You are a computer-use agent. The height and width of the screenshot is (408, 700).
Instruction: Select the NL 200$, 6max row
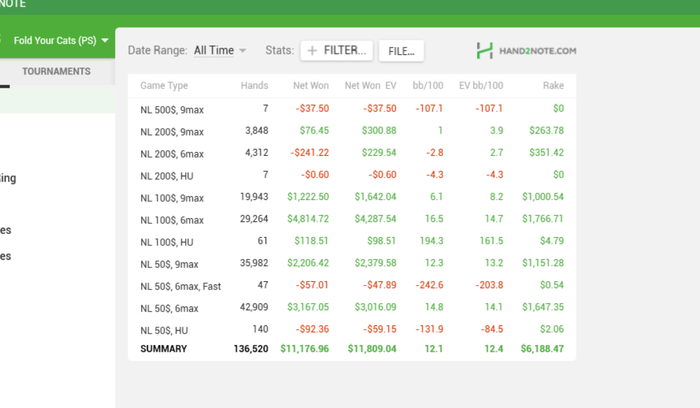coord(352,153)
